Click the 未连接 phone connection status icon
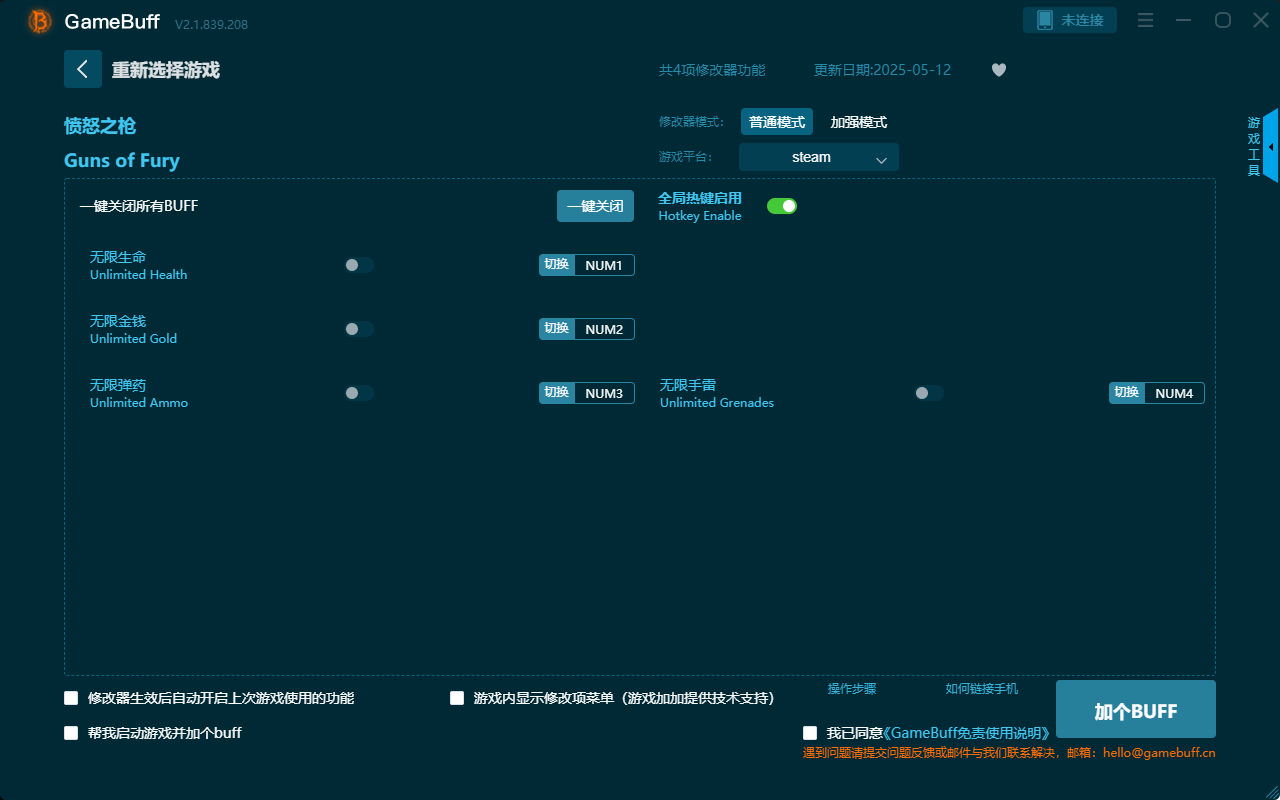 point(1069,19)
